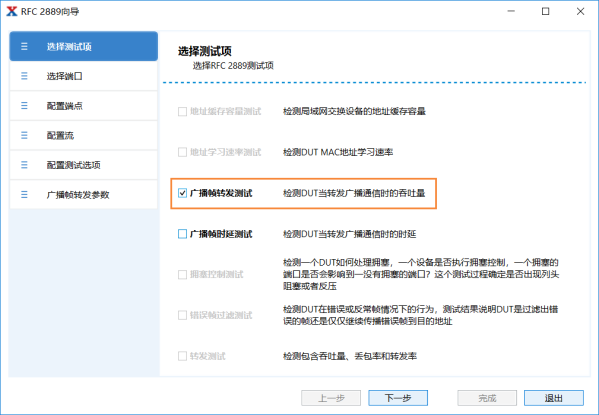The width and height of the screenshot is (599, 415).
Task: Open the 配置测试选项 wizard step
Action: 84,165
